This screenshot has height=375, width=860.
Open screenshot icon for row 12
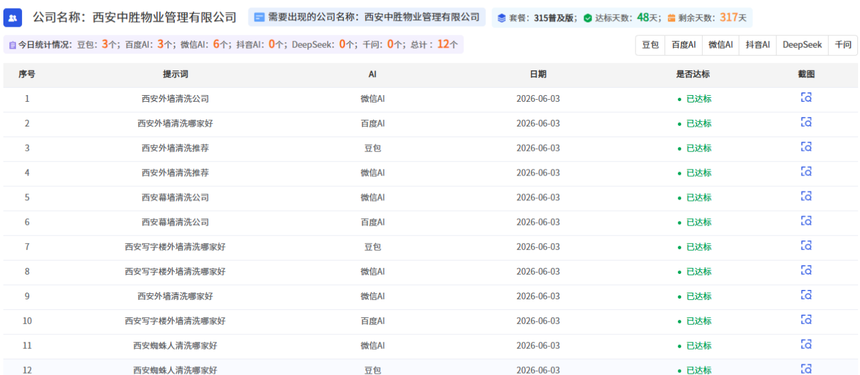806,368
